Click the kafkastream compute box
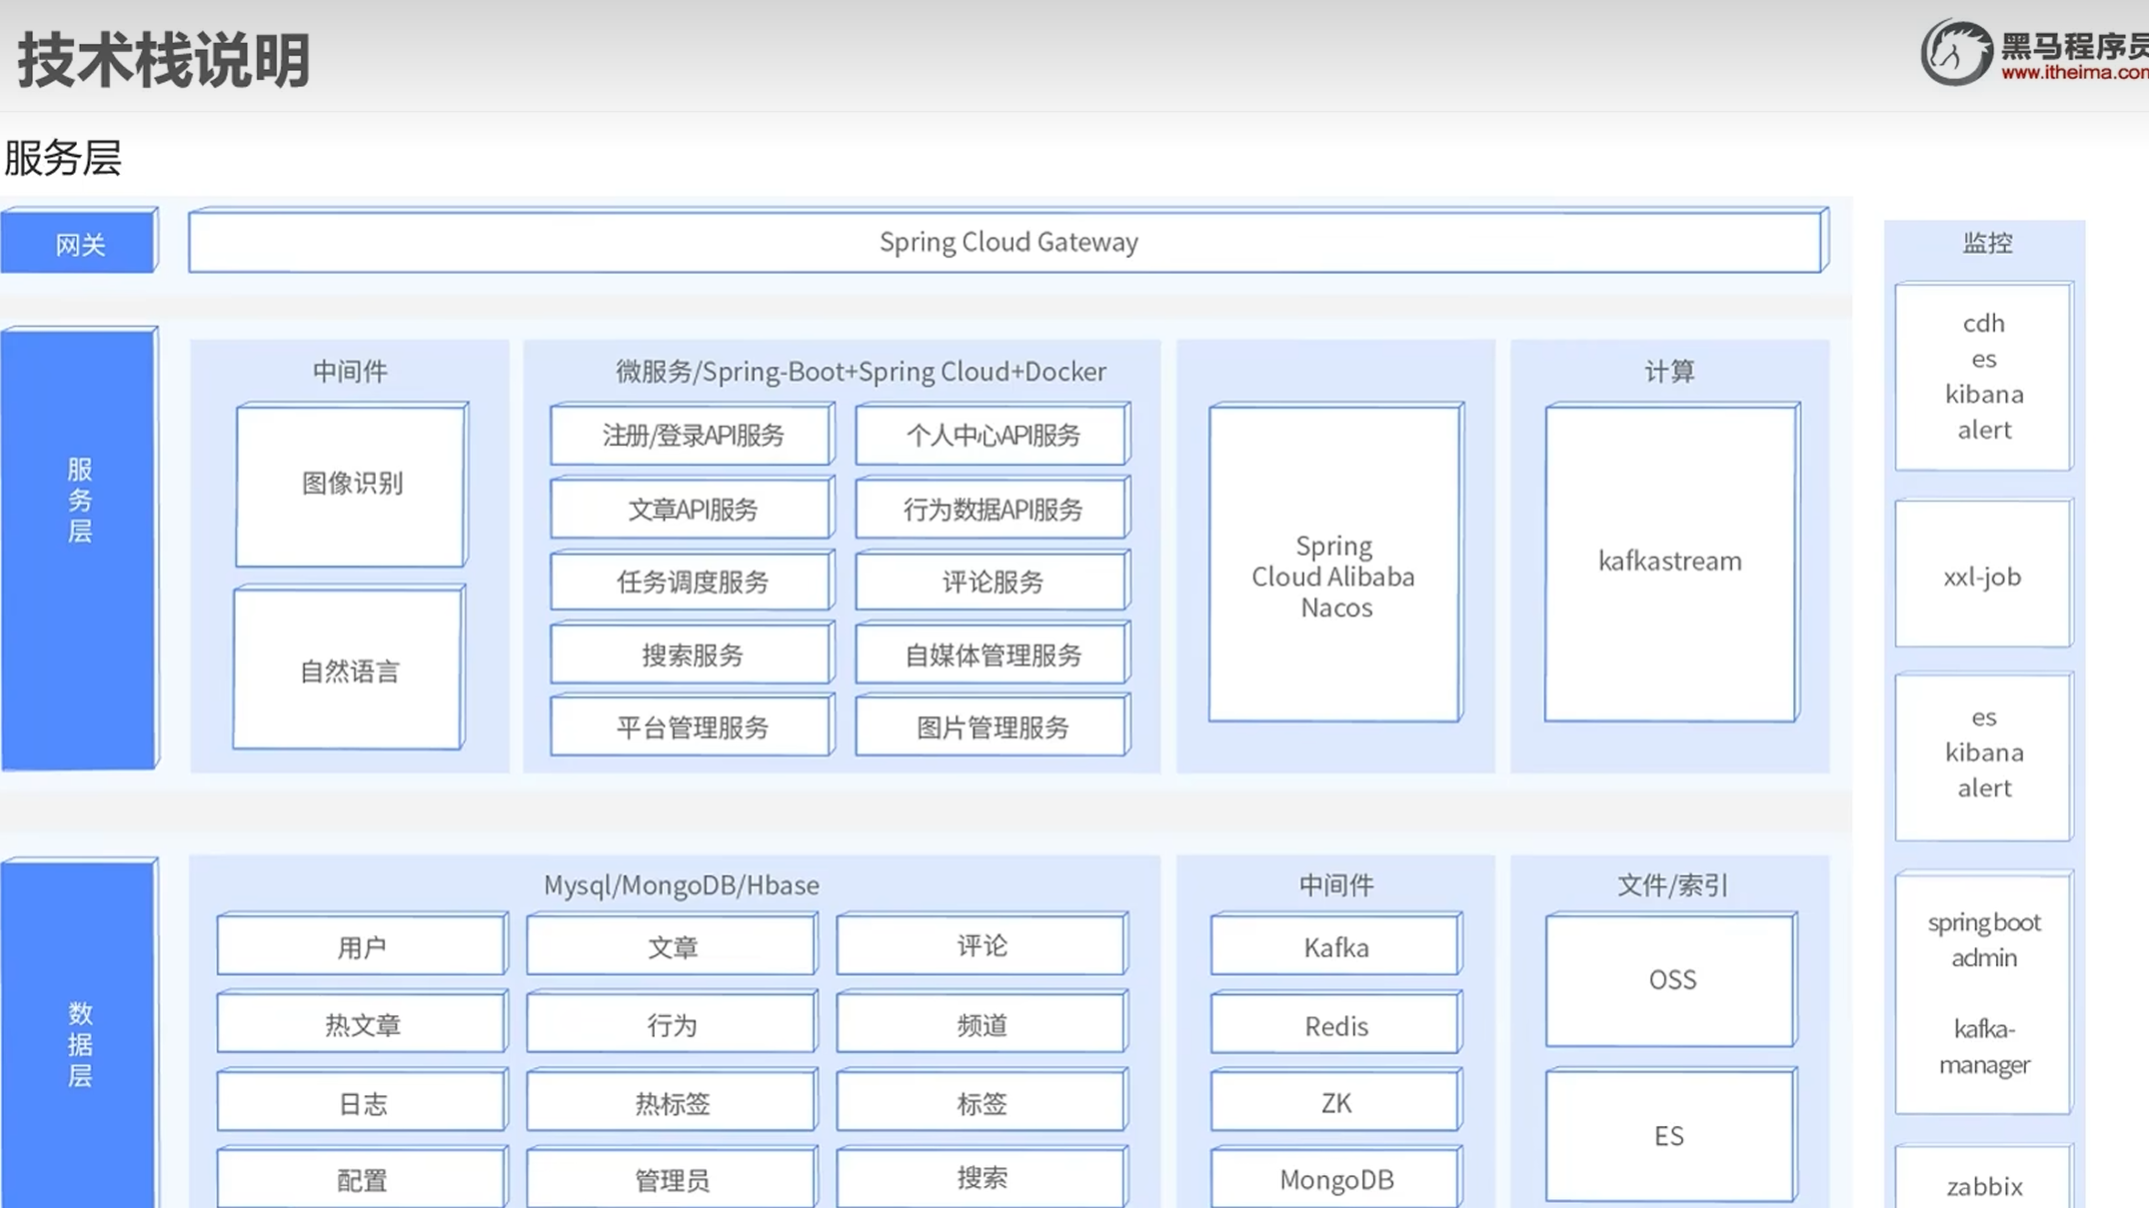 point(1669,562)
